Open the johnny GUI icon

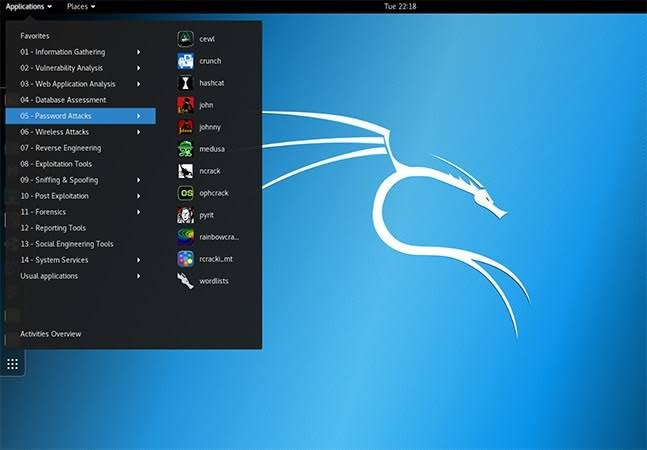tap(186, 127)
